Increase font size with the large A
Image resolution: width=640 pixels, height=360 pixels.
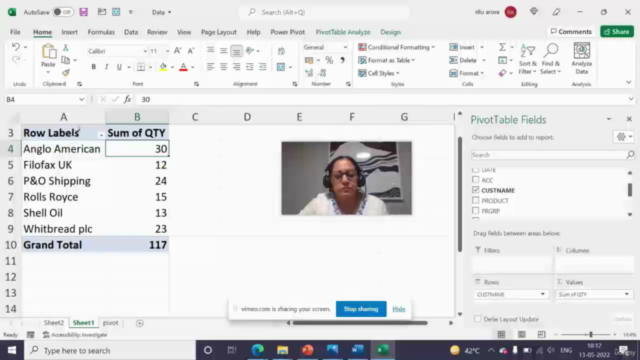[x=178, y=51]
